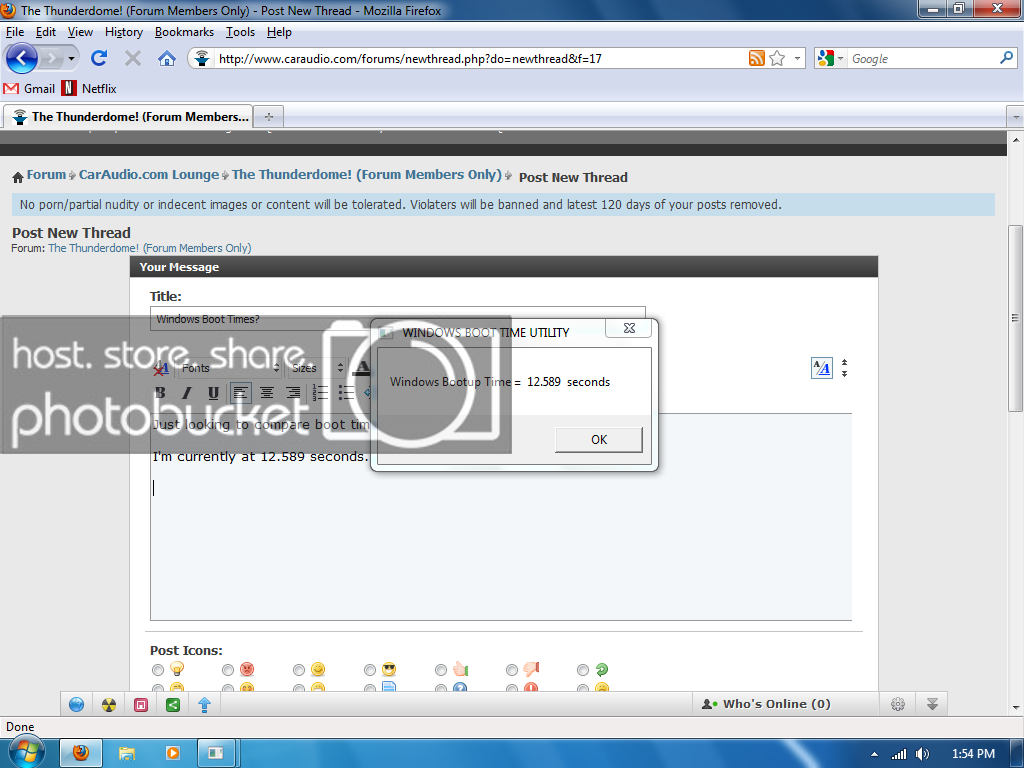This screenshot has width=1024, height=768.
Task: Click the blue up arrow in bottom bar
Action: (x=204, y=704)
